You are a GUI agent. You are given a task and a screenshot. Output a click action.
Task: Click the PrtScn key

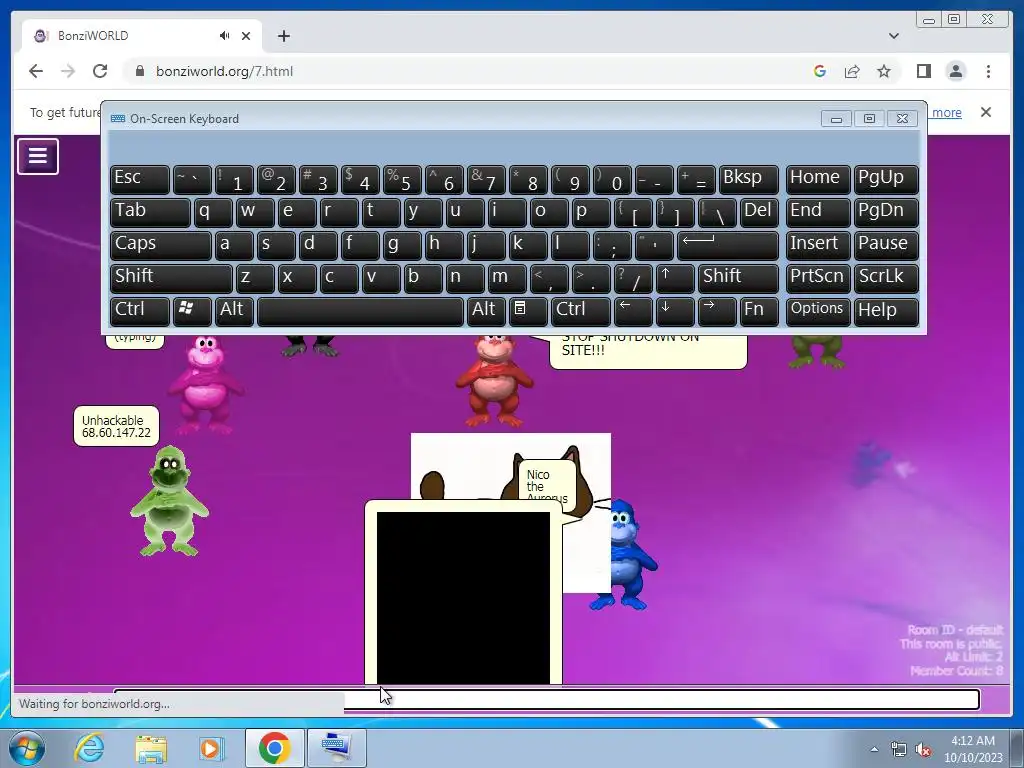click(x=818, y=278)
